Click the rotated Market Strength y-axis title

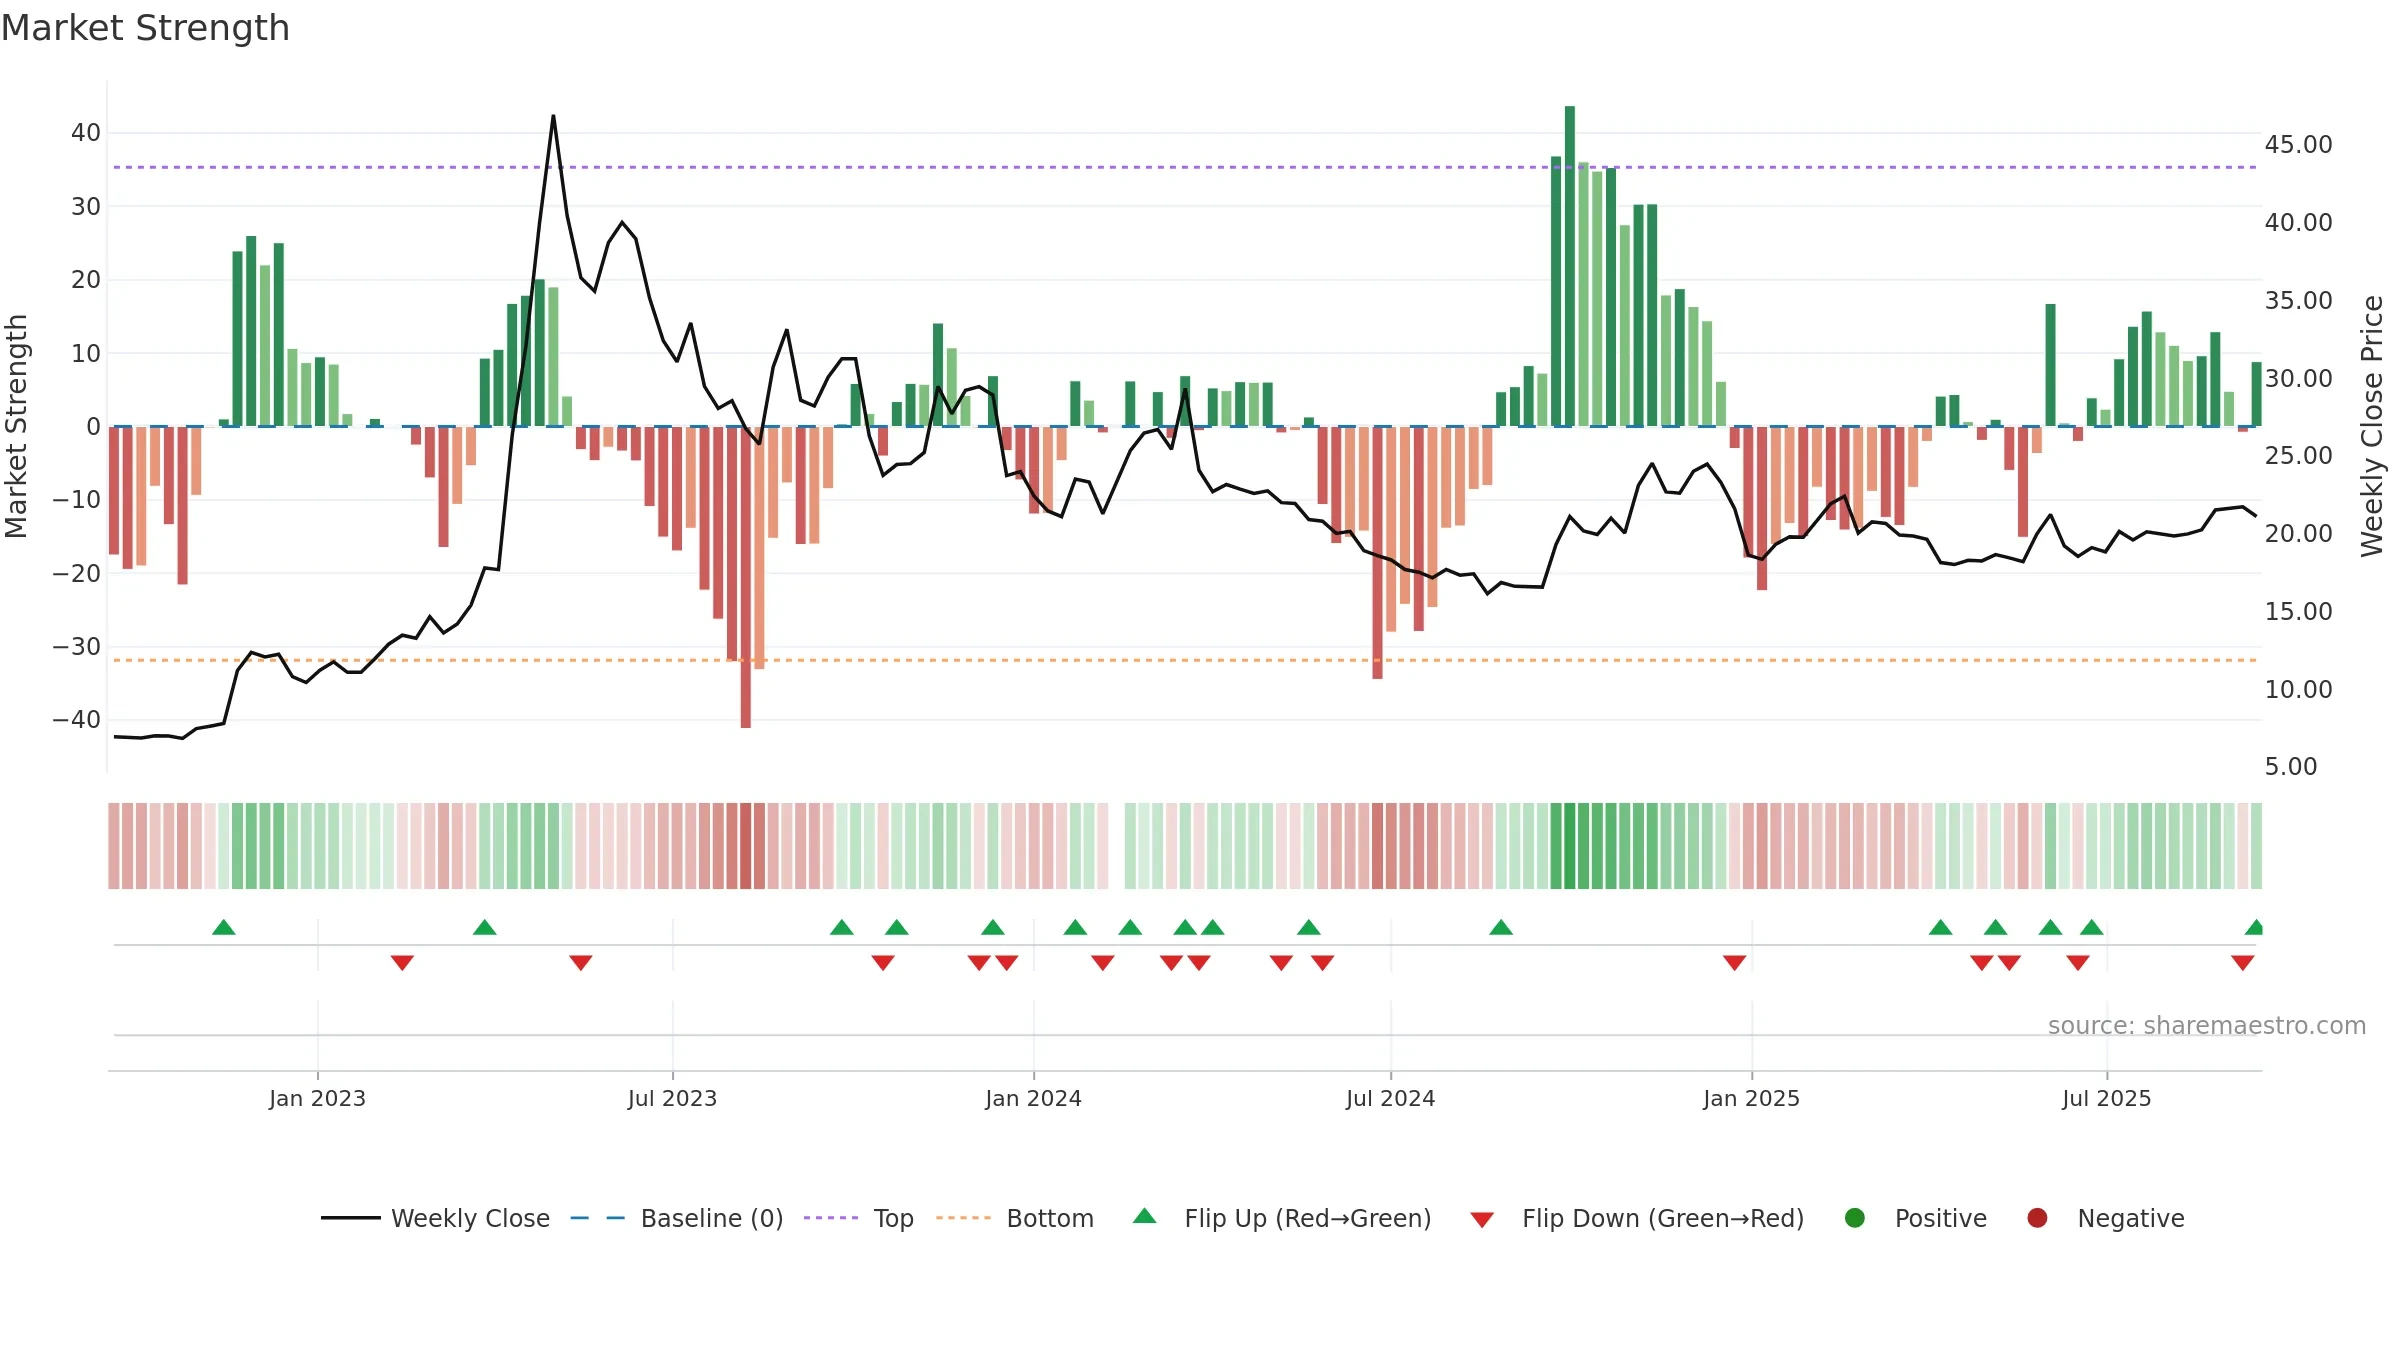point(16,426)
